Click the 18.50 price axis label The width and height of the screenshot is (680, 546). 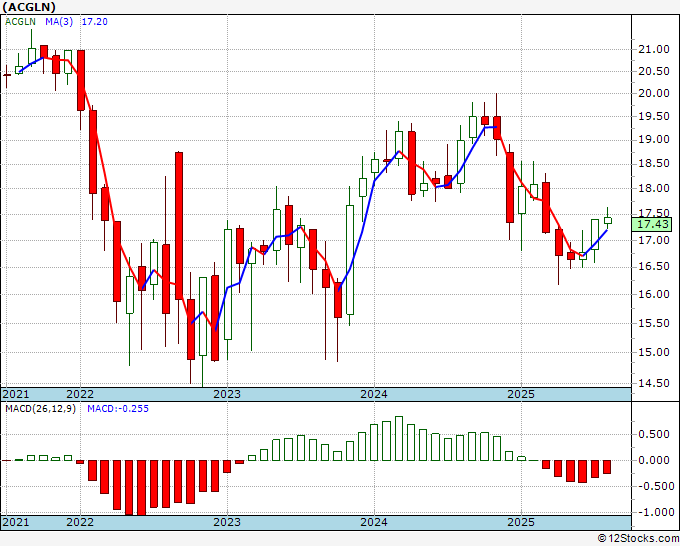(654, 163)
